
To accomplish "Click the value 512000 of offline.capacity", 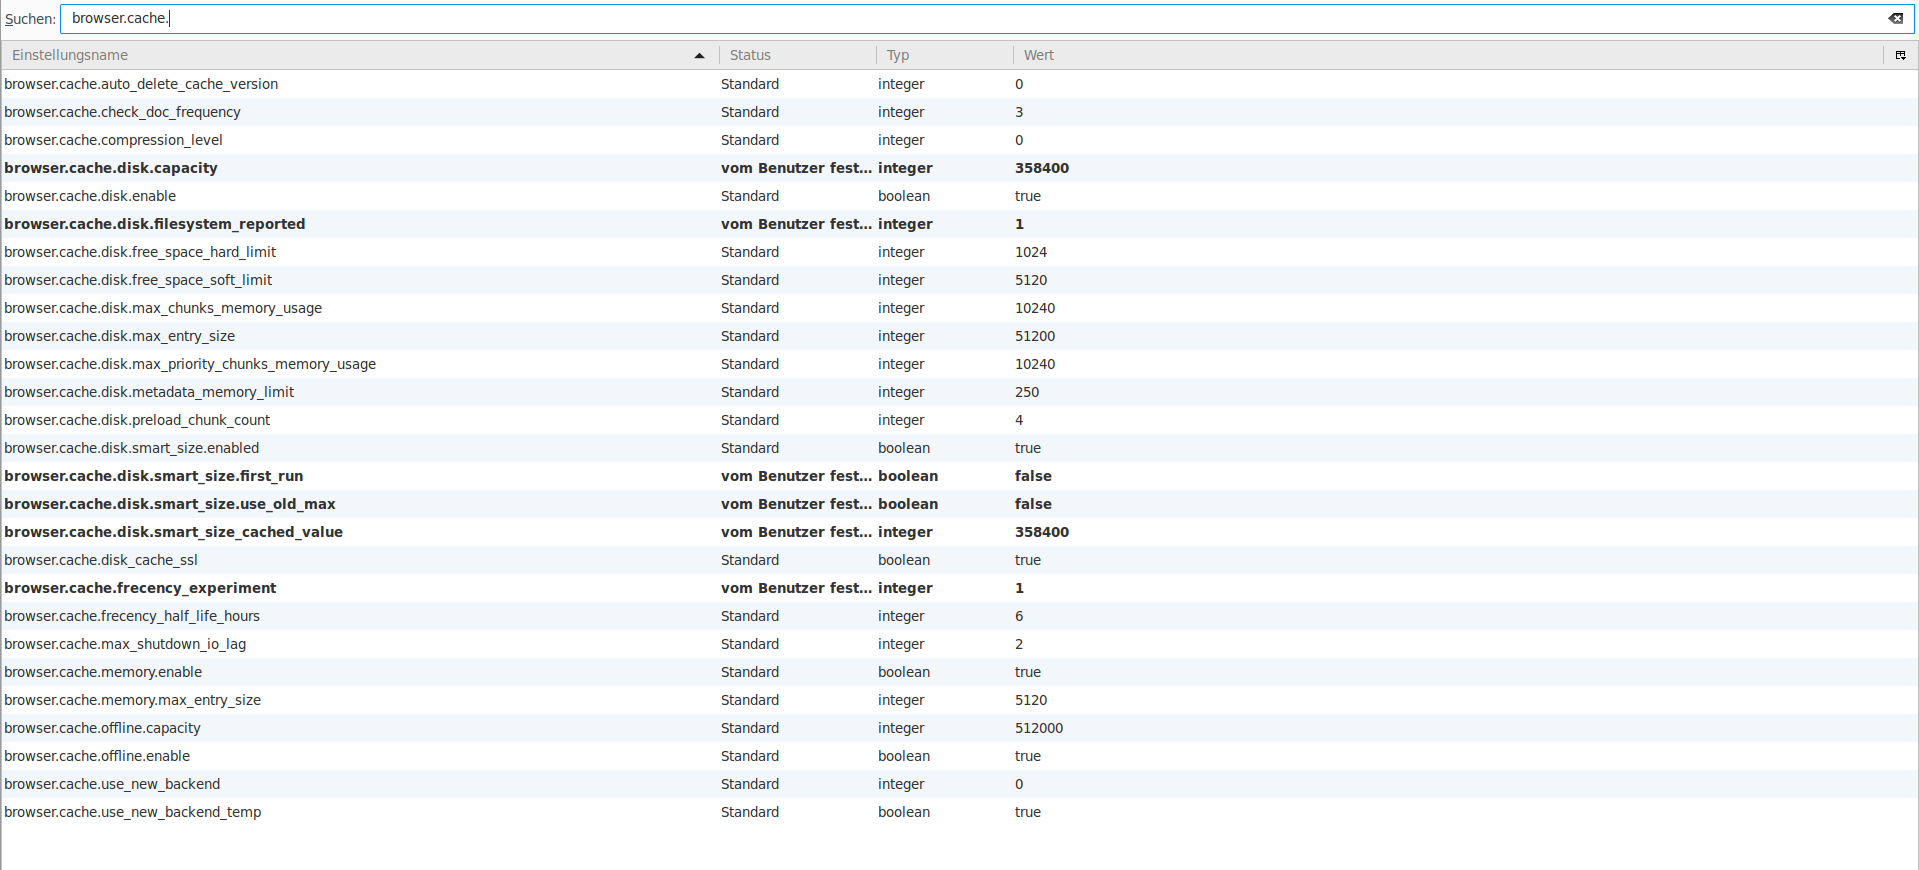I will tap(1039, 728).
